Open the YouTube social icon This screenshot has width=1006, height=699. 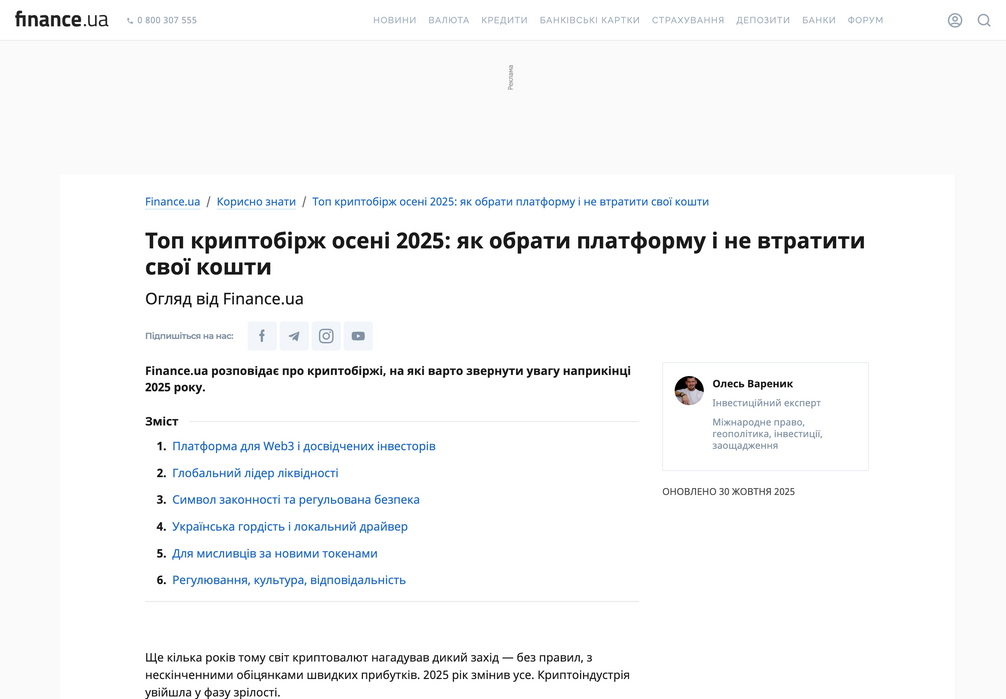358,336
